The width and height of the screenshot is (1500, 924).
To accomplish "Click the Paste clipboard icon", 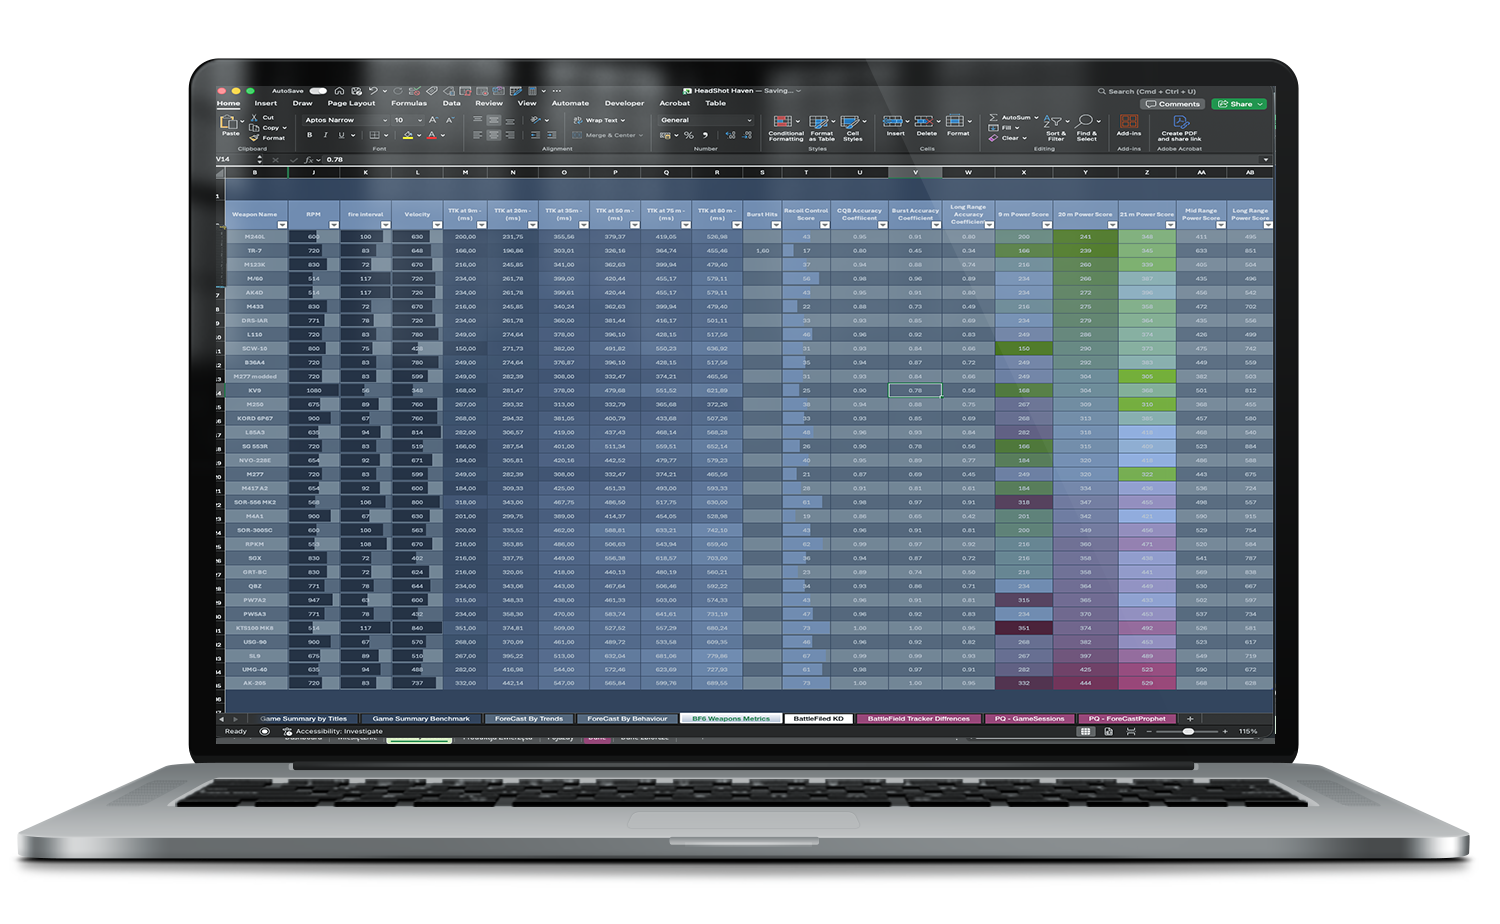I will click(230, 123).
